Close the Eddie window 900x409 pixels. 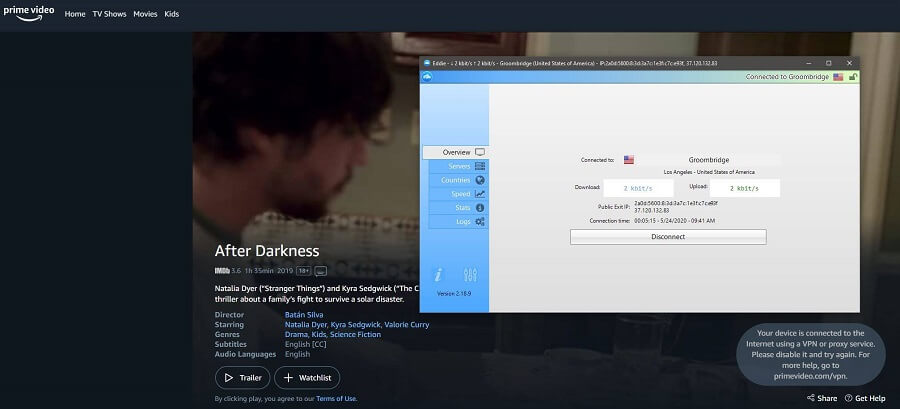(849, 63)
